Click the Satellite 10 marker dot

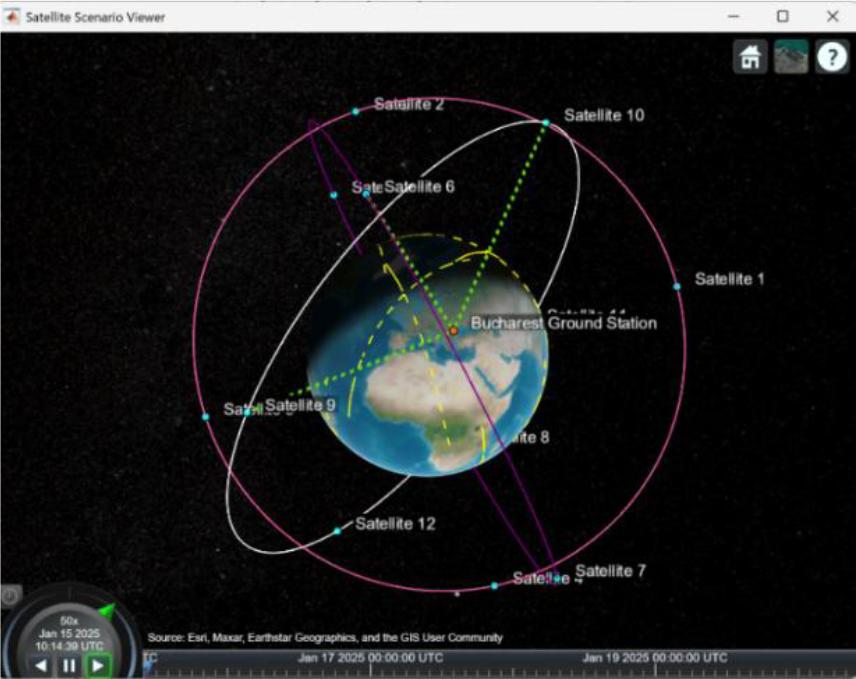pyautogui.click(x=546, y=123)
